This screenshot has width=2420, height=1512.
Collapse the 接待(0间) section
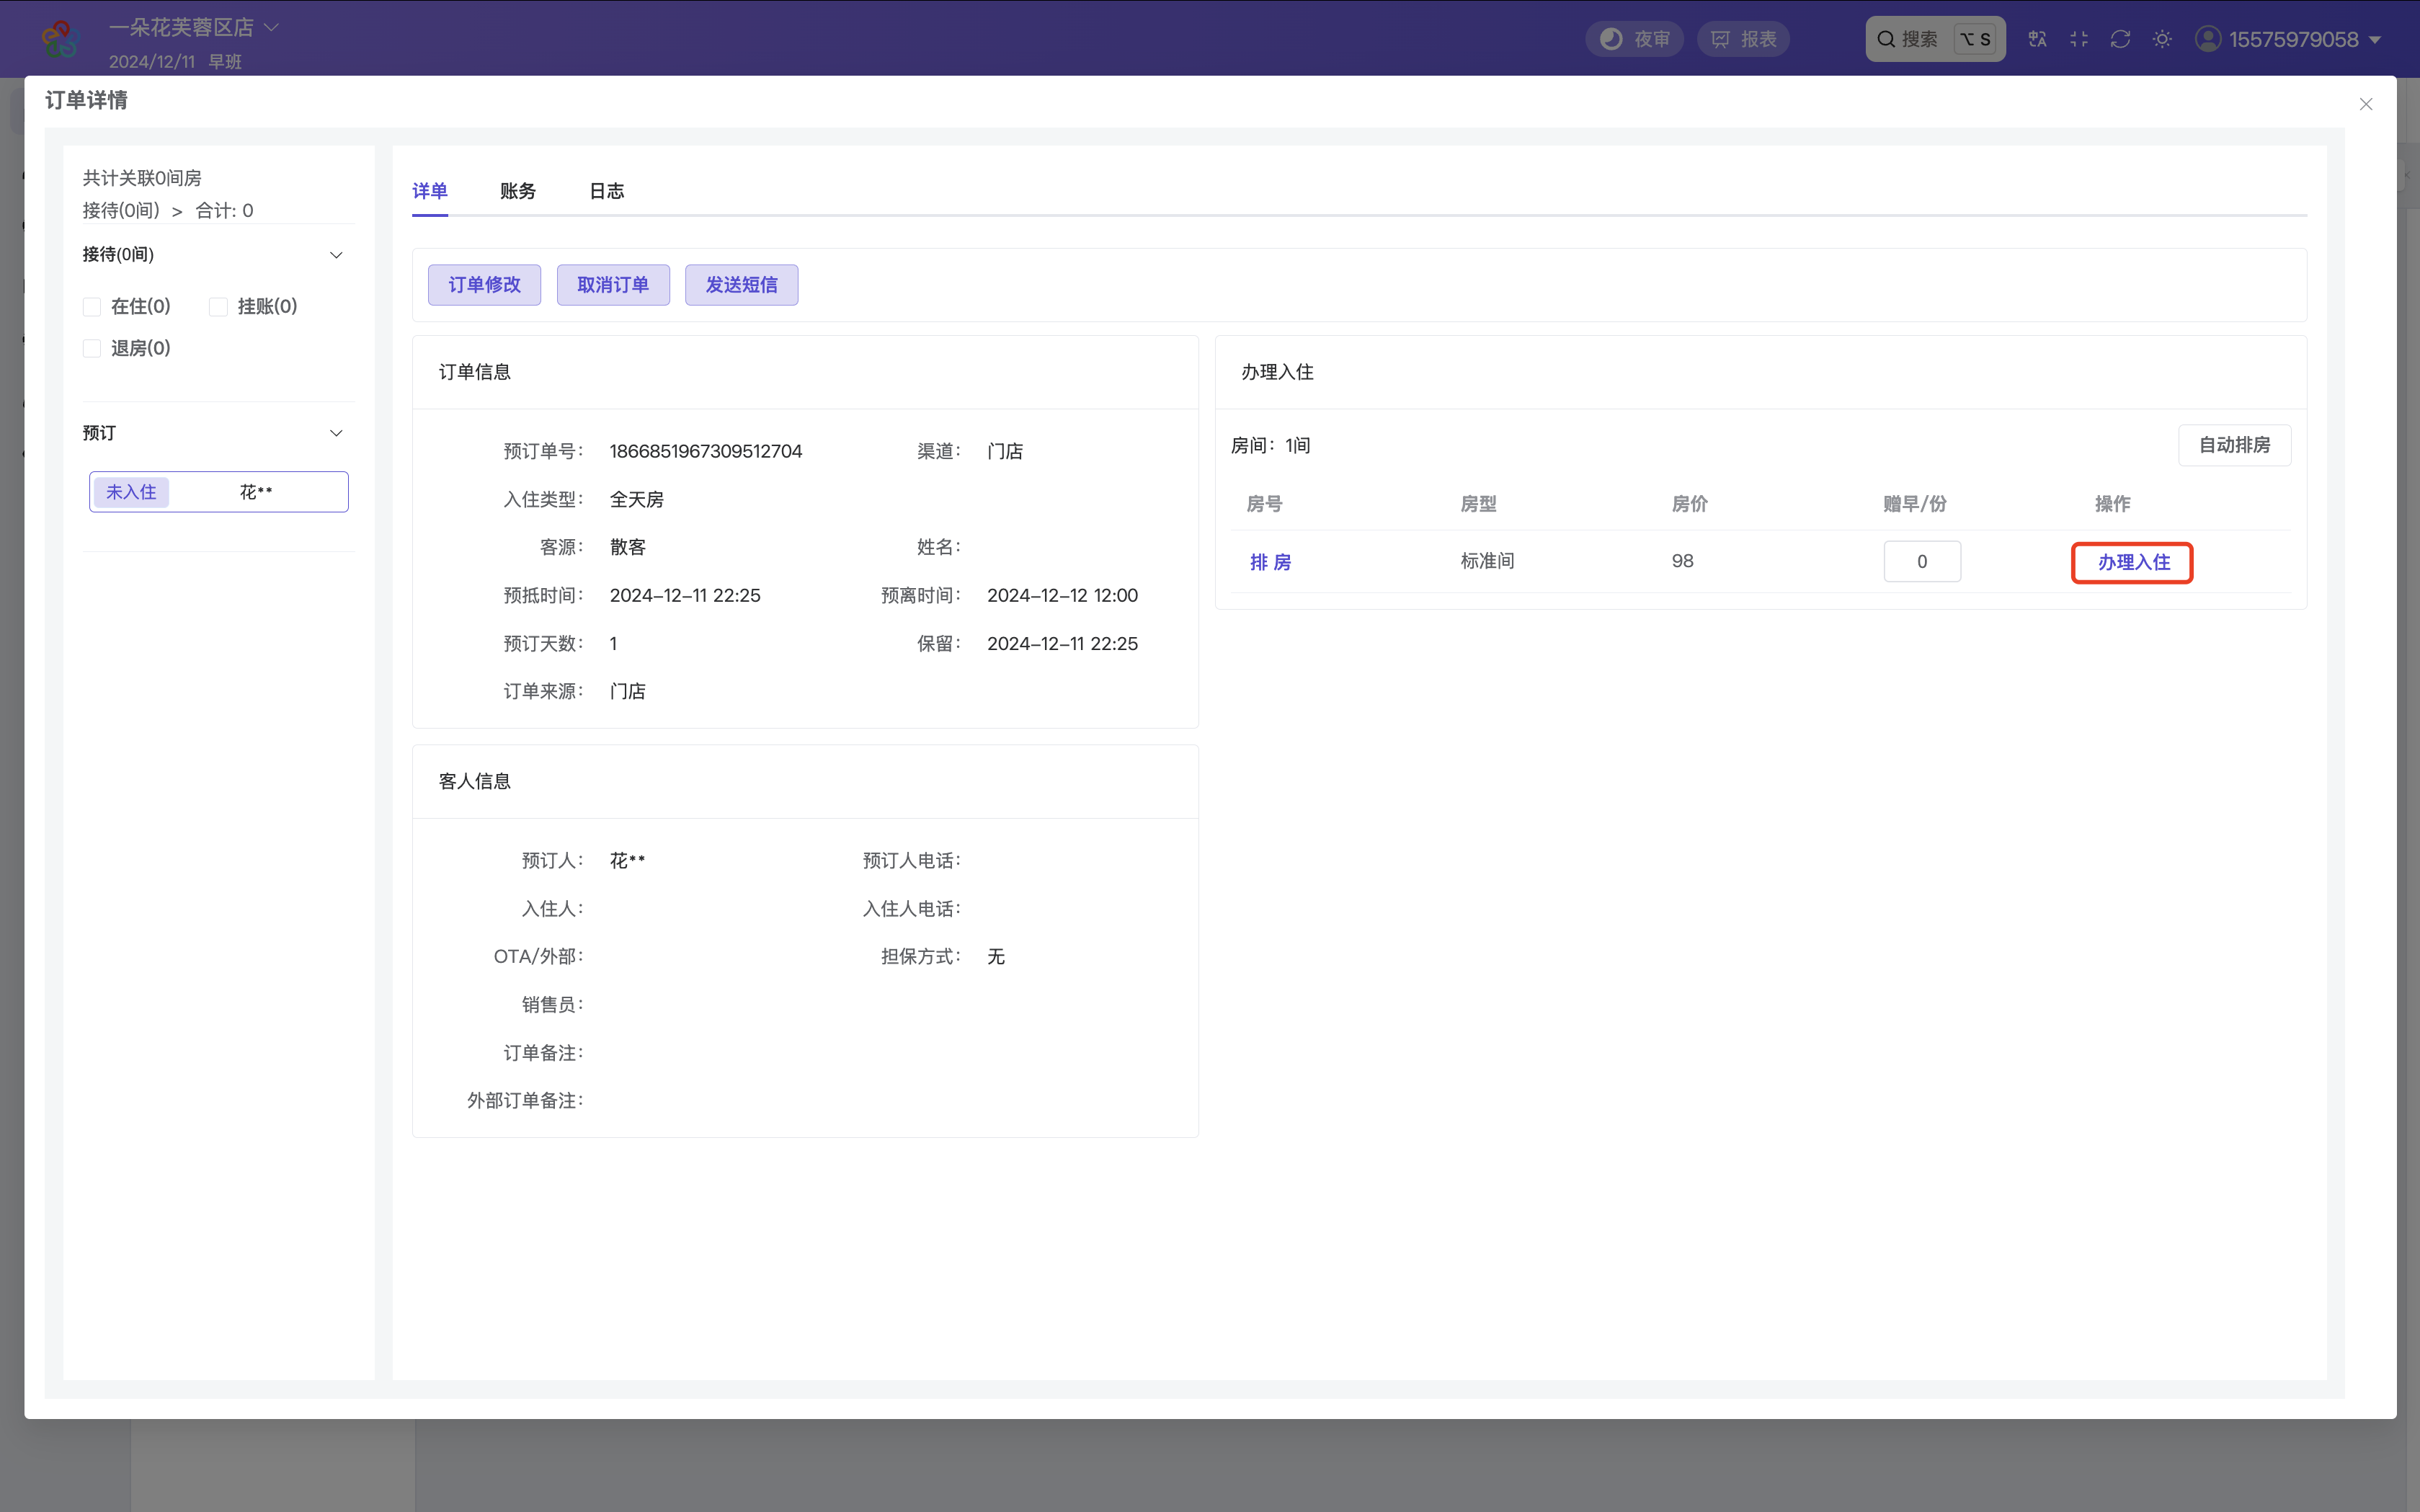[x=336, y=255]
